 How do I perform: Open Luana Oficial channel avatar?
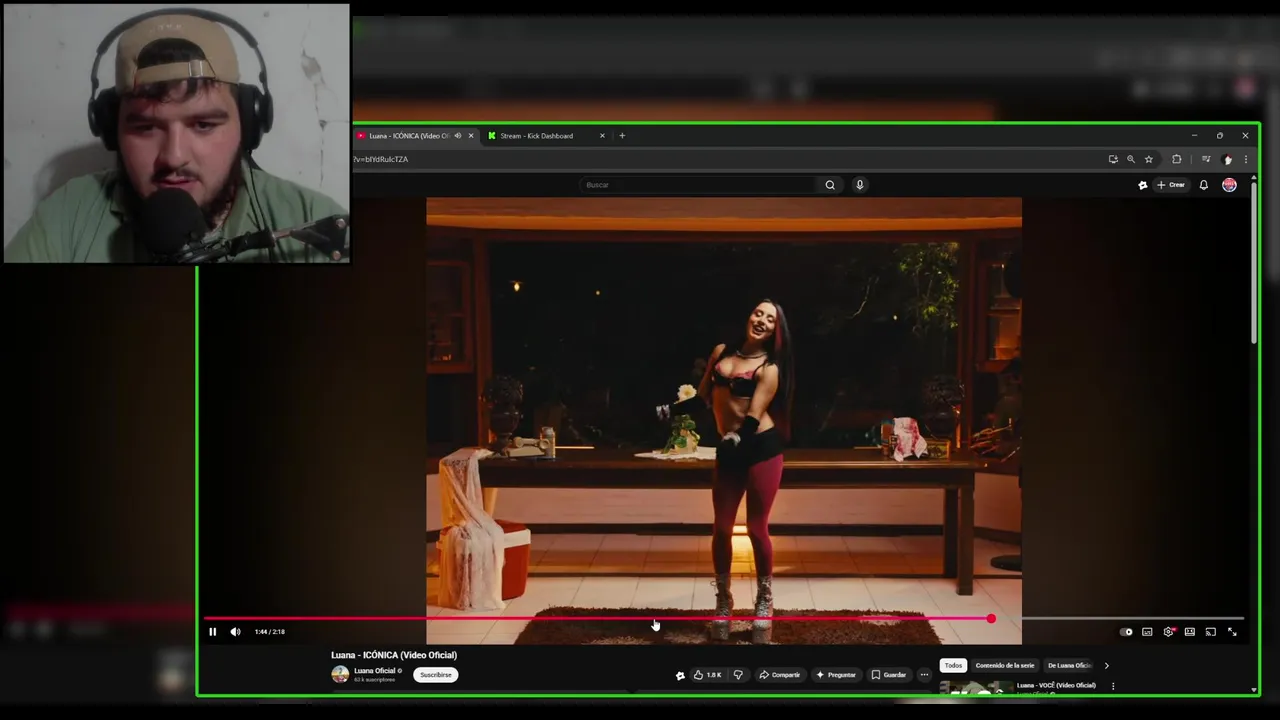point(340,675)
